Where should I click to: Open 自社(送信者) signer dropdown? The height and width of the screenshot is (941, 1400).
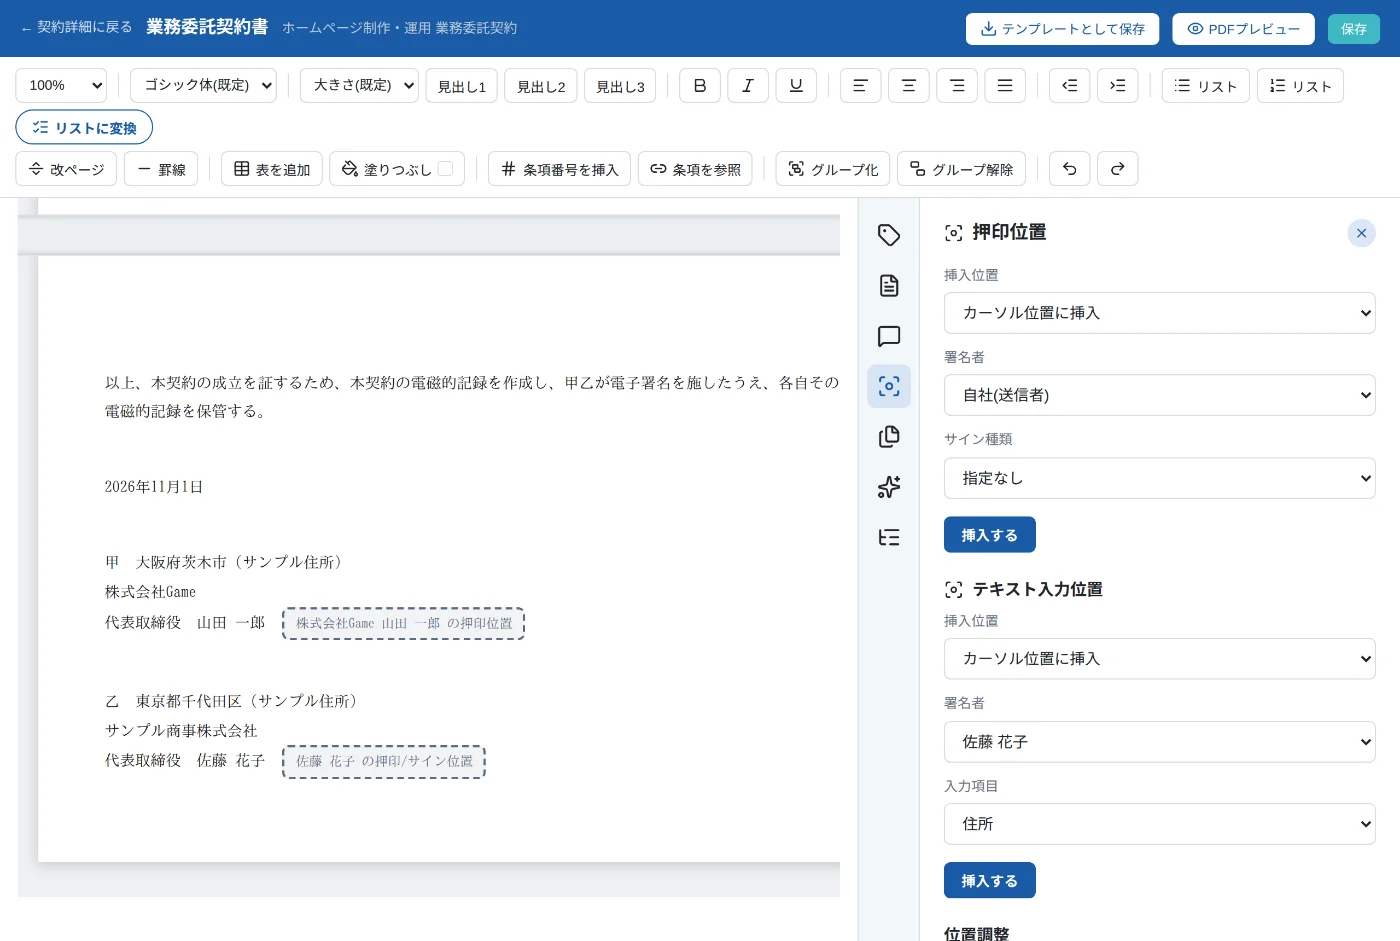(x=1160, y=395)
